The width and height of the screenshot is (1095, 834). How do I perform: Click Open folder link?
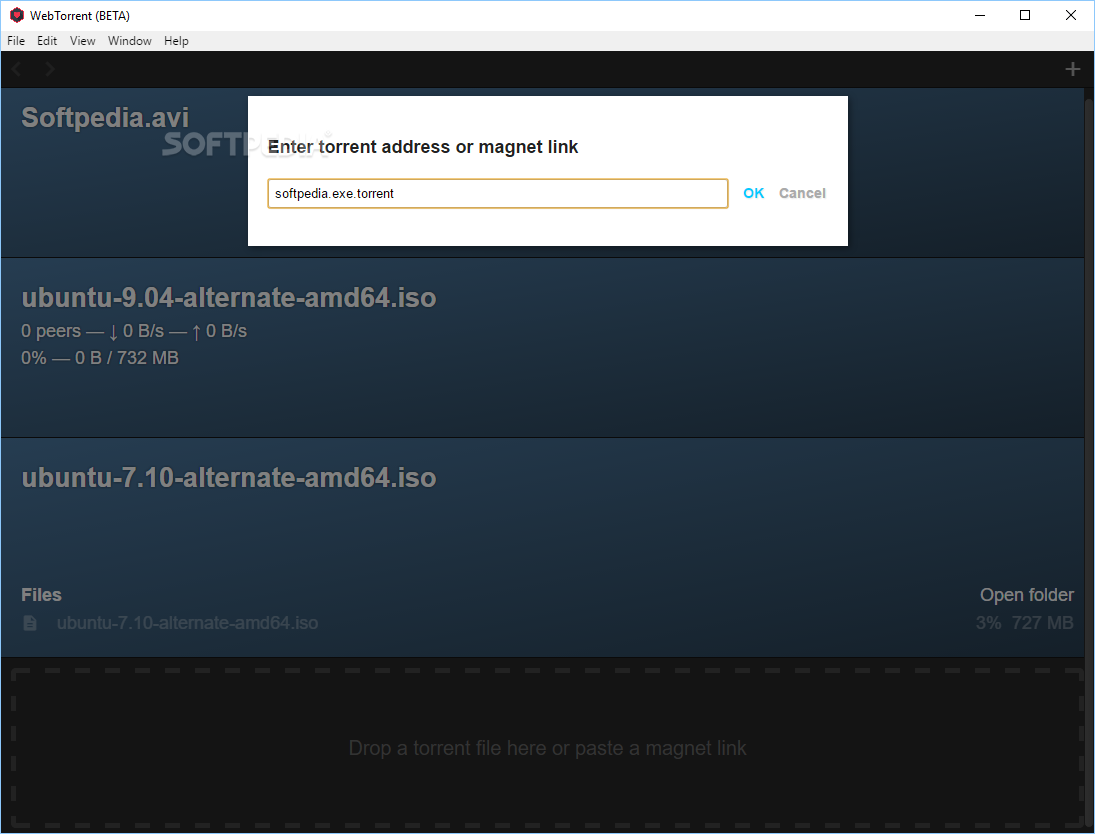(1027, 595)
